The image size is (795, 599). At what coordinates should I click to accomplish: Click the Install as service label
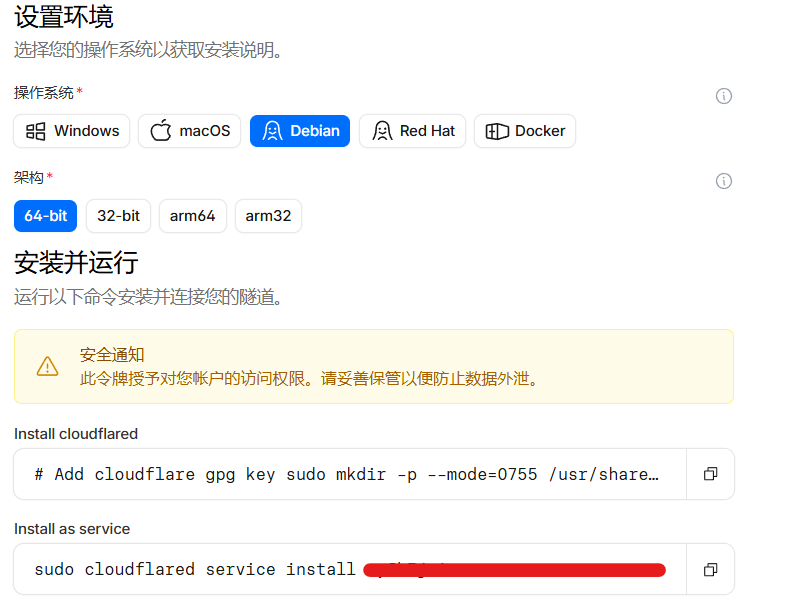[x=72, y=528]
